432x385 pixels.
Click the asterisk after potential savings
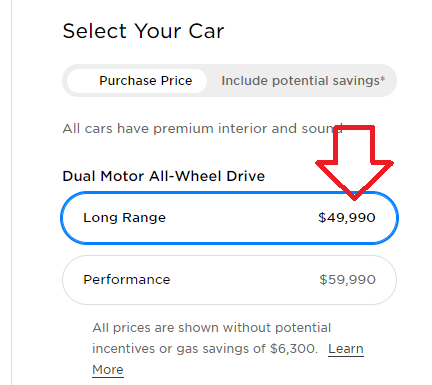[383, 79]
